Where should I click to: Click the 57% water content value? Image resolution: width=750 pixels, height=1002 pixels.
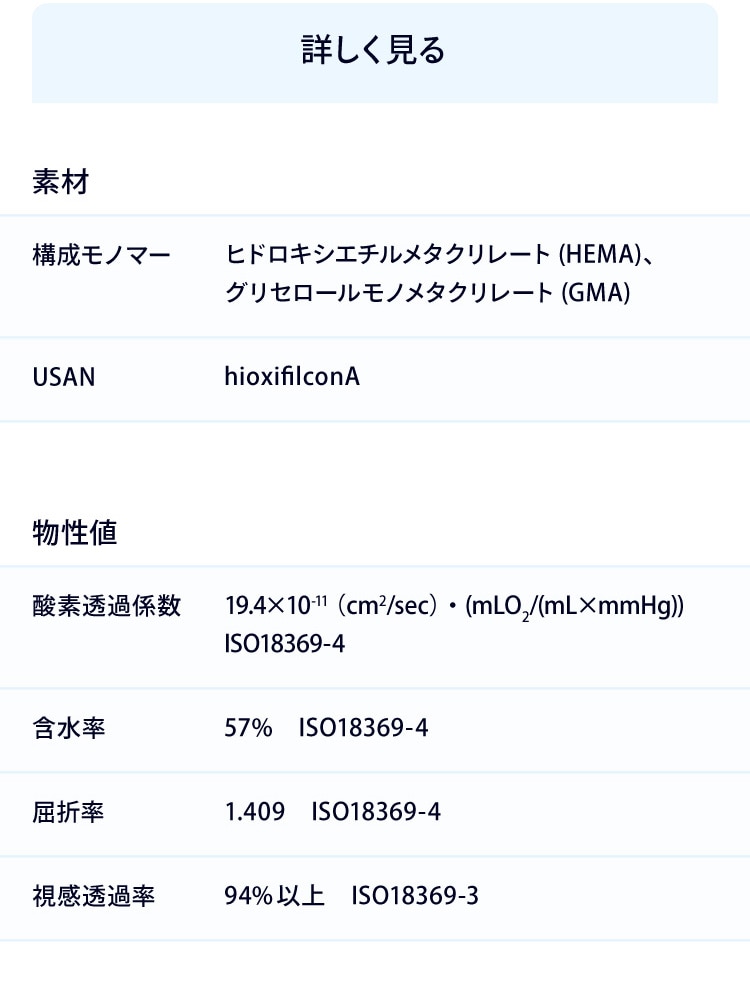coord(249,729)
